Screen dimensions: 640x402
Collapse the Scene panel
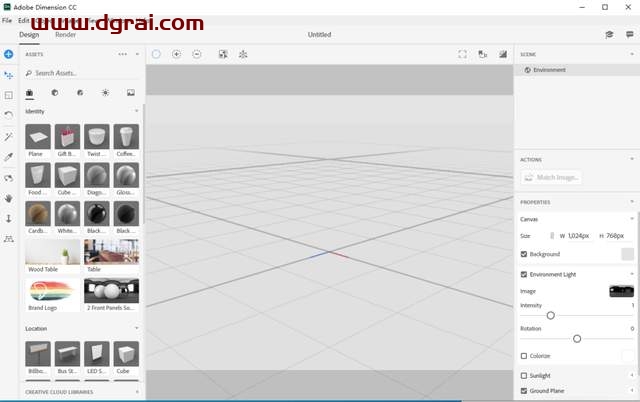[x=632, y=54]
